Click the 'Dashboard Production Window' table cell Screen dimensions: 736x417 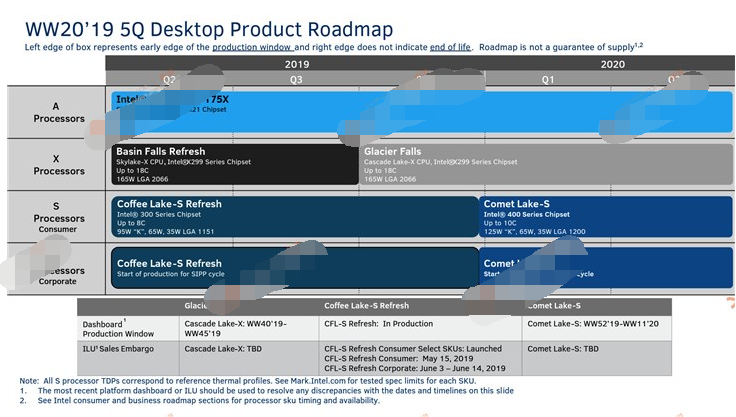pos(128,329)
